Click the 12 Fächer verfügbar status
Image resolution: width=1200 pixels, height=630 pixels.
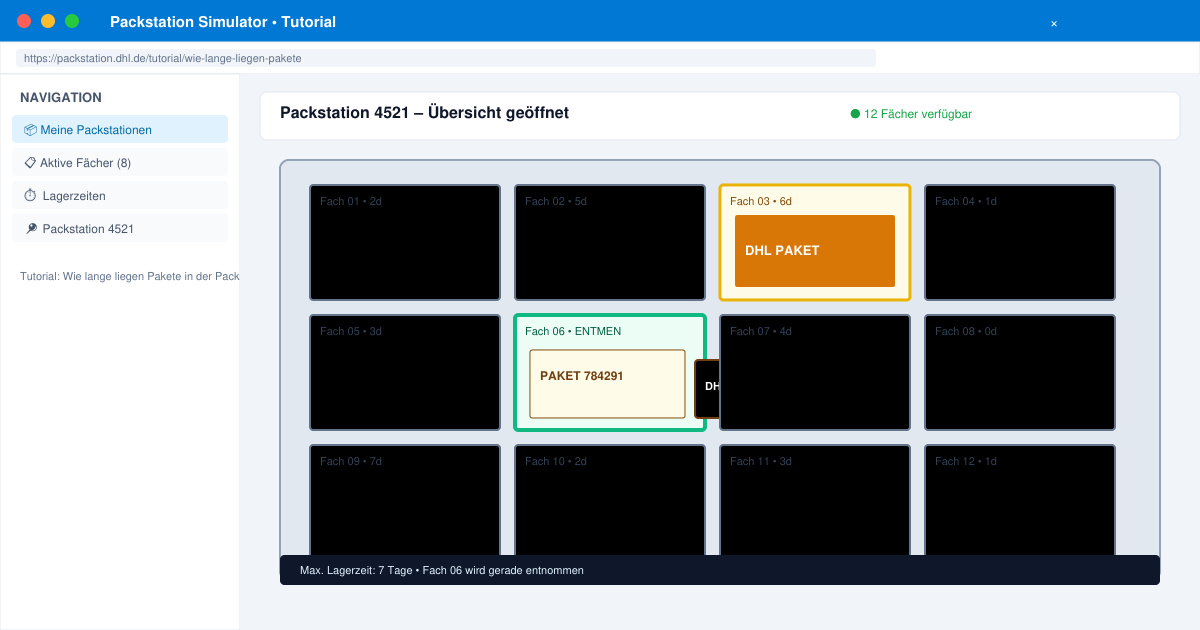click(911, 114)
